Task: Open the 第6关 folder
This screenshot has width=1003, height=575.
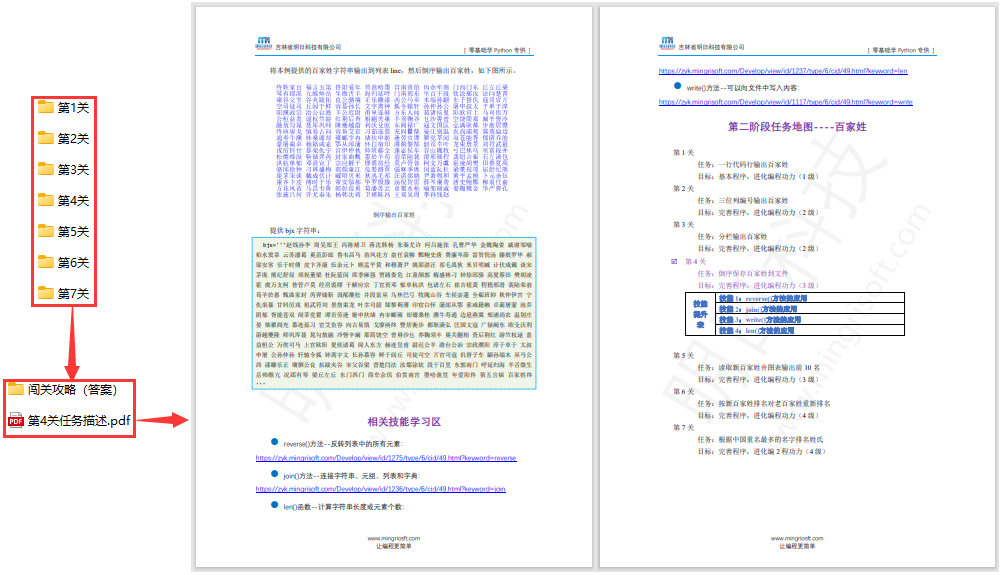Action: click(63, 262)
